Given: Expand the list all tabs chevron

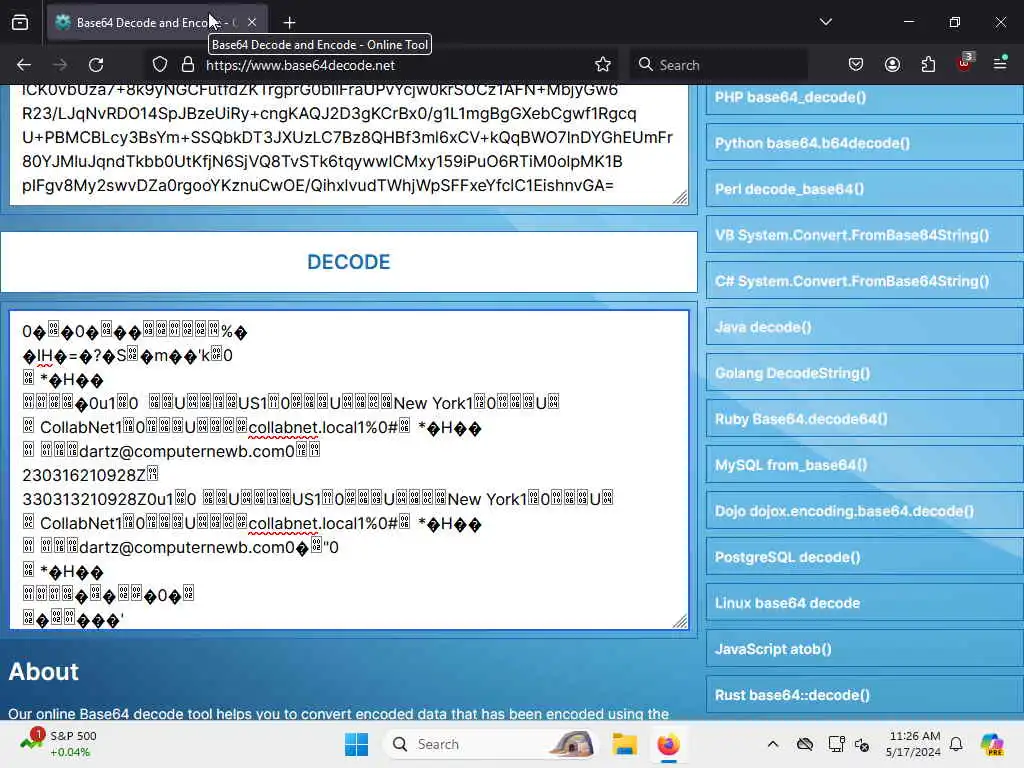Looking at the screenshot, I should 825,22.
